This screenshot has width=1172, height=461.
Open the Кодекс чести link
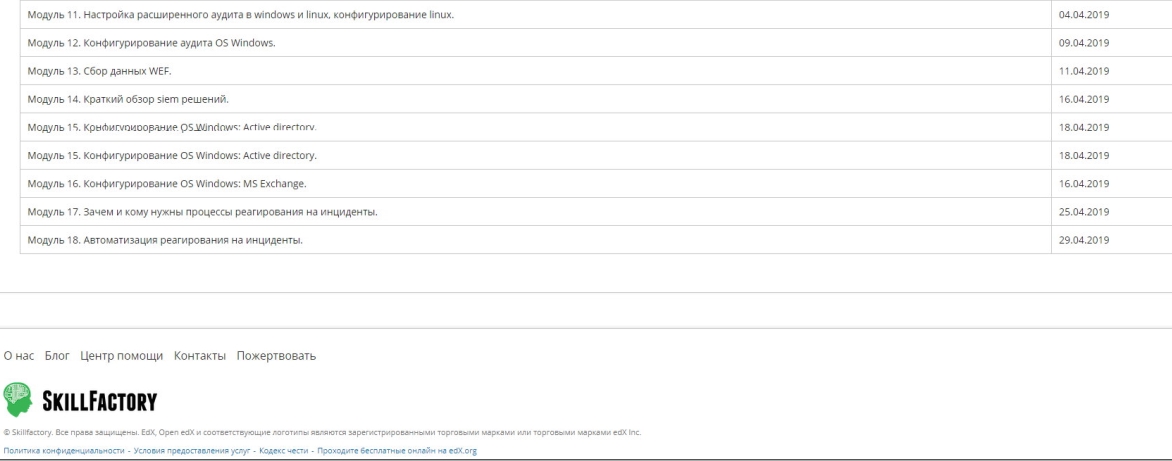coord(283,451)
